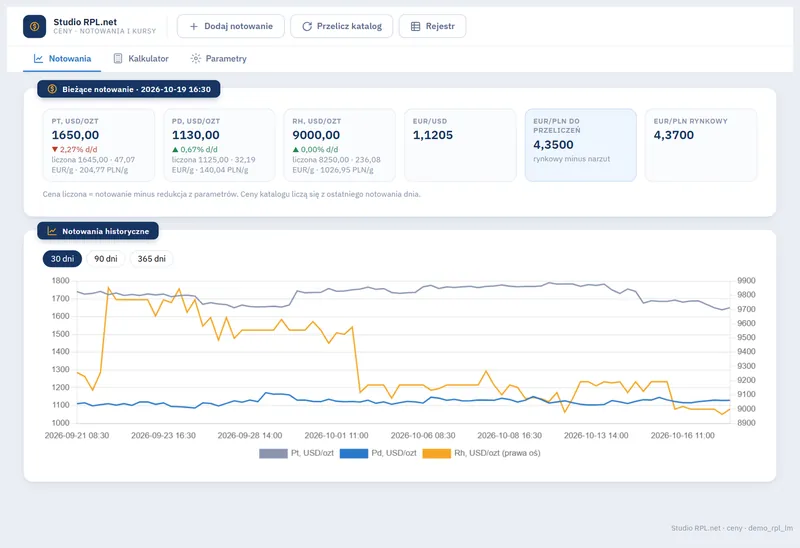800x548 pixels.
Task: Click the chart icon on Notowania tab
Action: [38, 58]
